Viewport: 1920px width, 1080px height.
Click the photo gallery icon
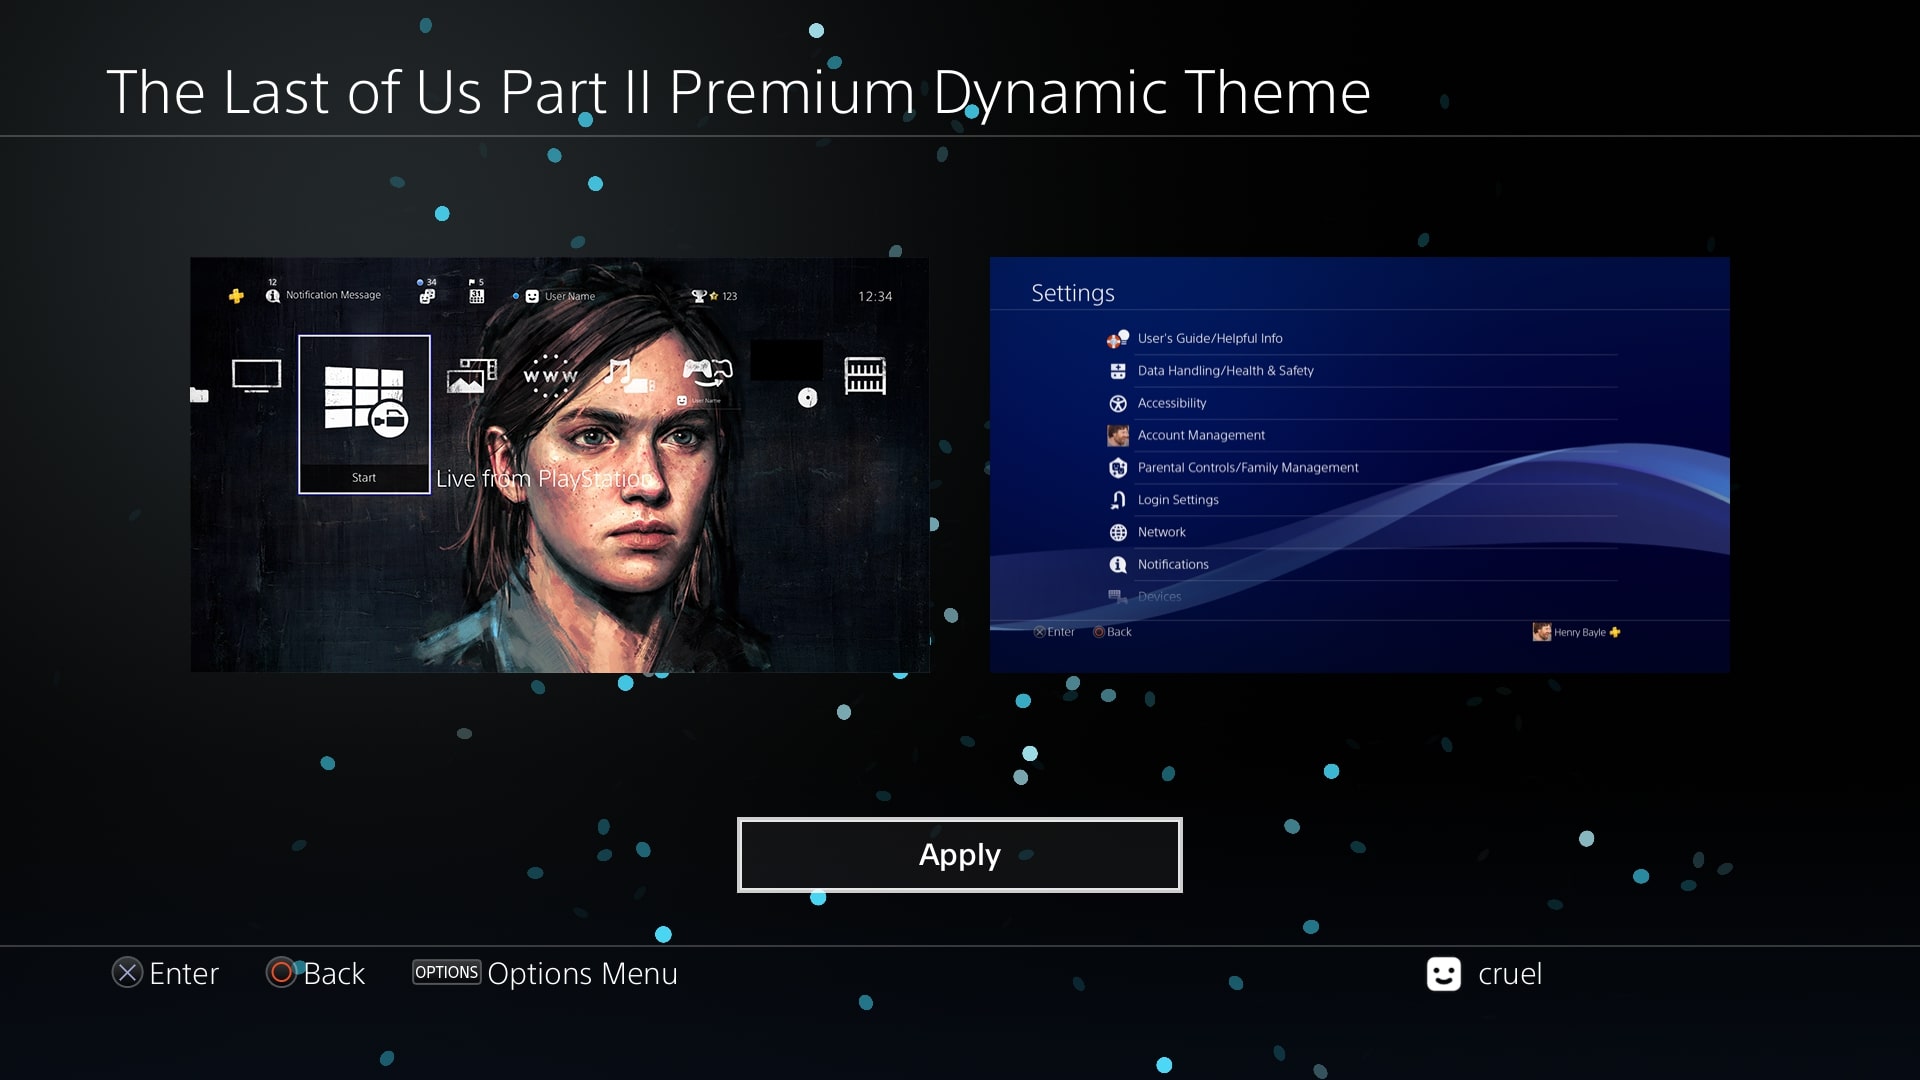[x=469, y=376]
